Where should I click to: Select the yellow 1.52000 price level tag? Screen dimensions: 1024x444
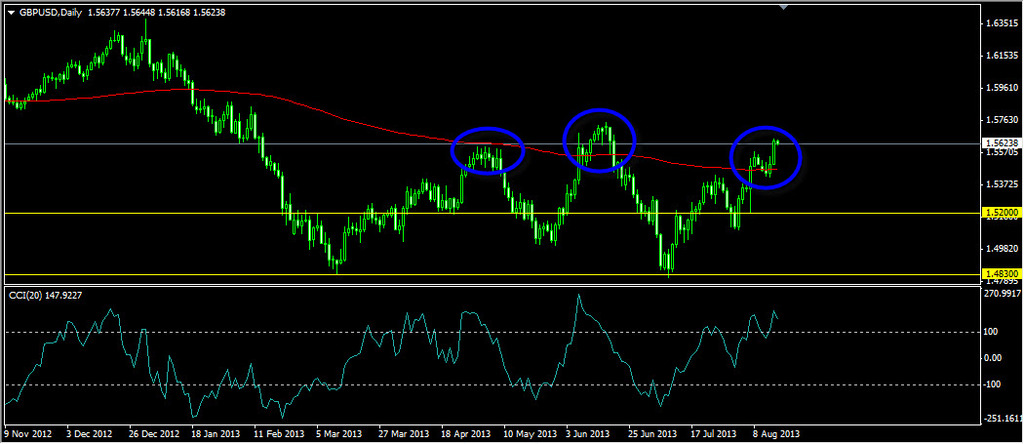point(1000,214)
